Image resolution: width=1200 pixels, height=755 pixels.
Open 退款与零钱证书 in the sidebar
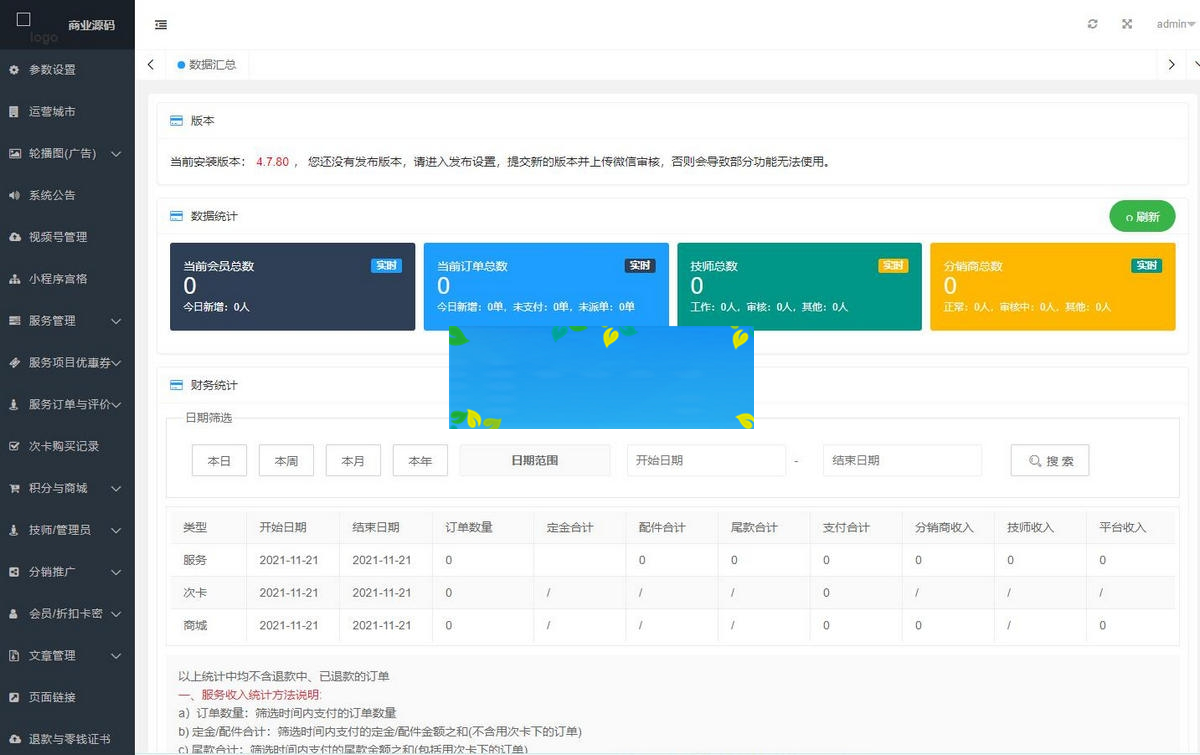point(66,739)
